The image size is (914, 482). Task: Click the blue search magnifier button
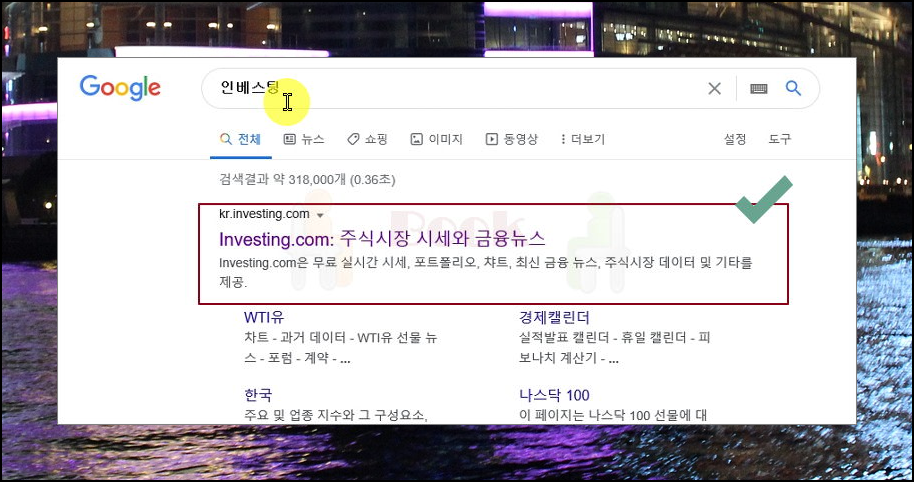tap(793, 88)
